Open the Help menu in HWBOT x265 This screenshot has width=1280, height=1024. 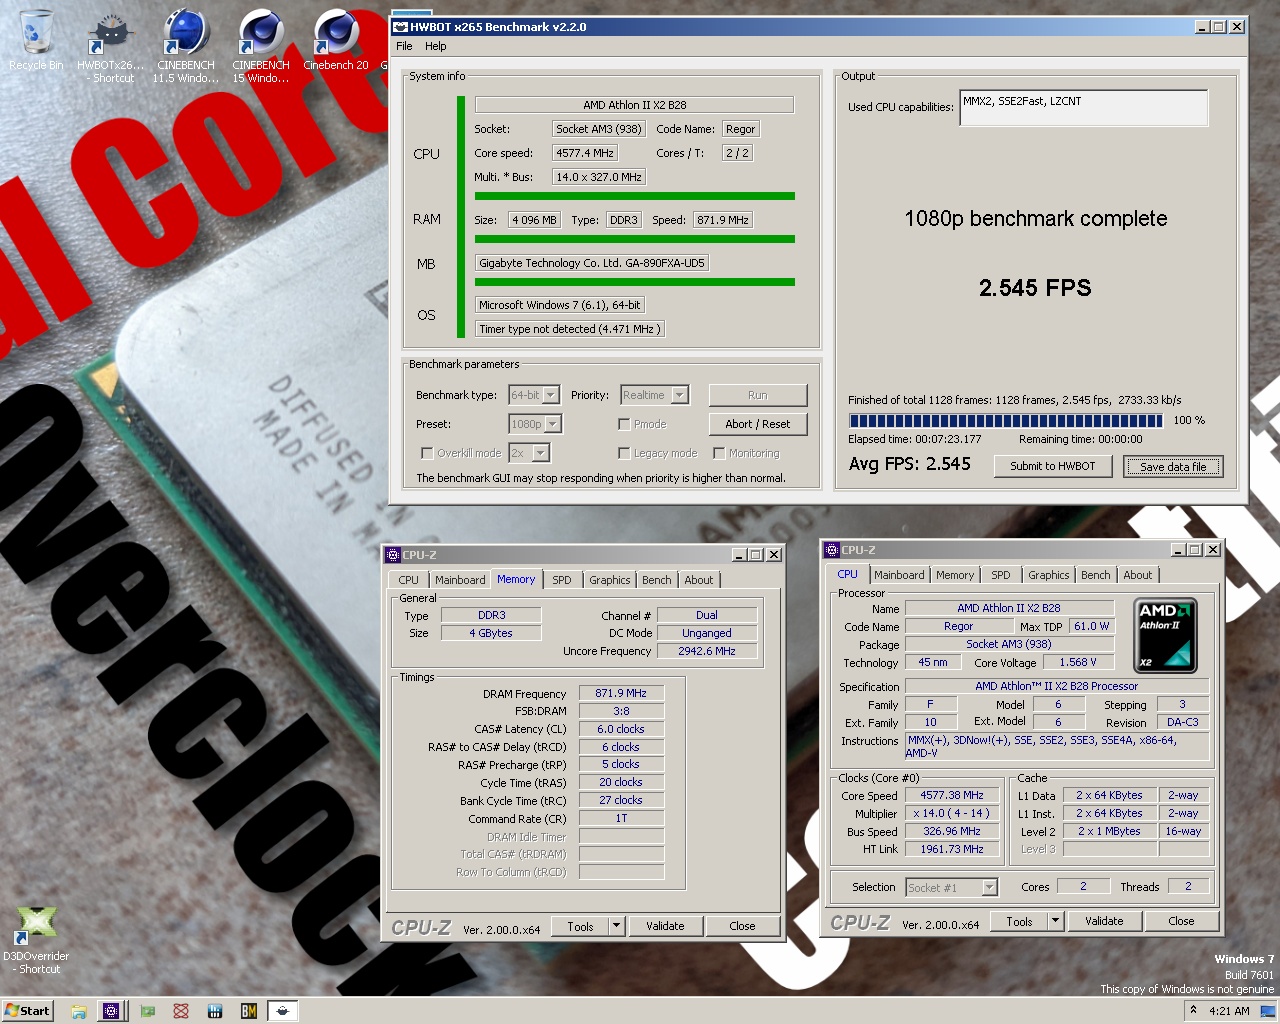click(435, 46)
